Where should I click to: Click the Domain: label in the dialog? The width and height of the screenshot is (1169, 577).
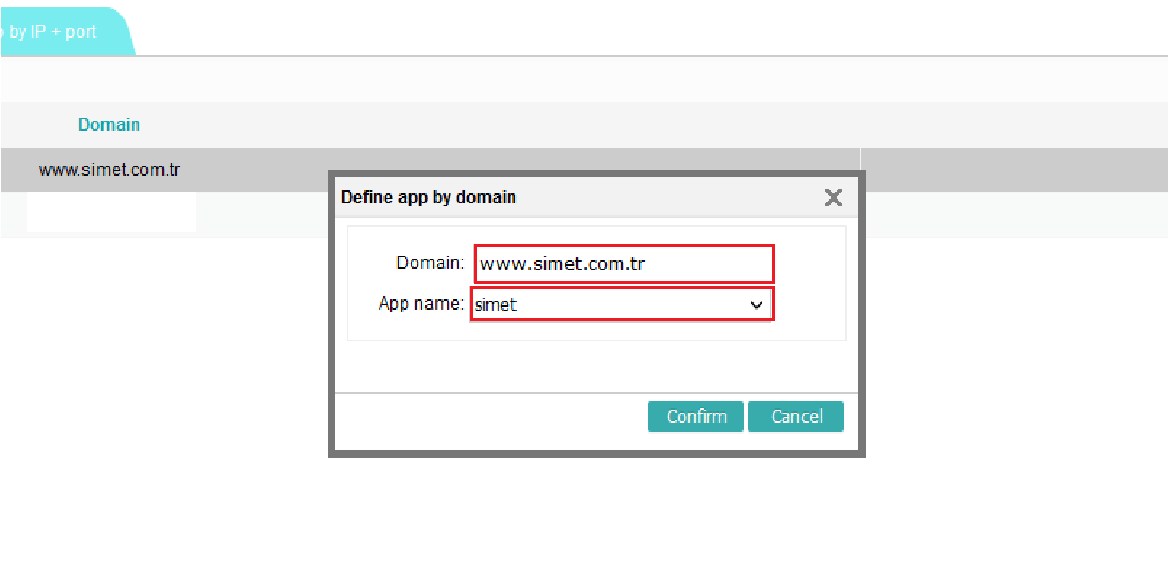[430, 264]
